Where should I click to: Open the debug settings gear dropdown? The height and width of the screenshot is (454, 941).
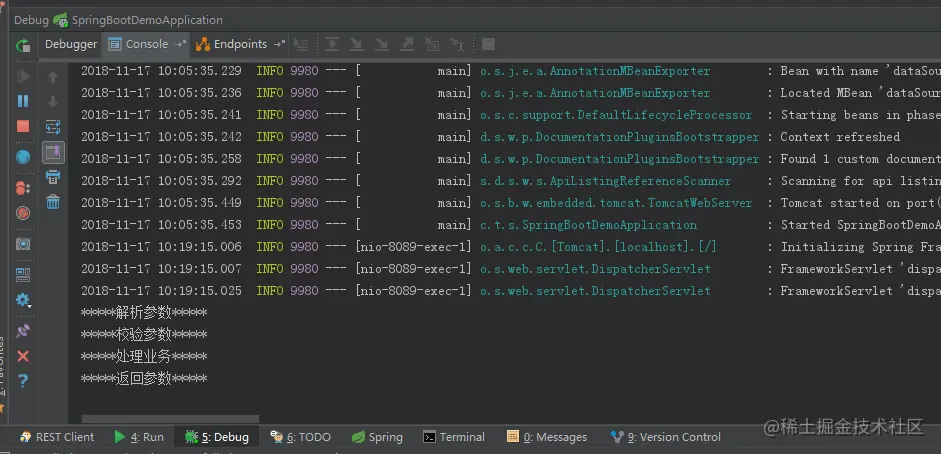point(23,300)
